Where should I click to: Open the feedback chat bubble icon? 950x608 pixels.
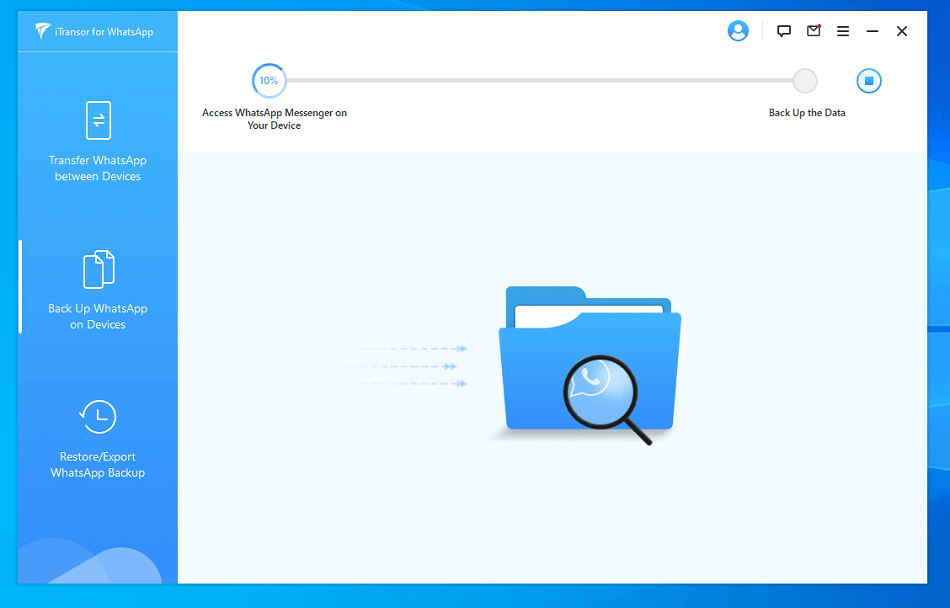point(784,31)
